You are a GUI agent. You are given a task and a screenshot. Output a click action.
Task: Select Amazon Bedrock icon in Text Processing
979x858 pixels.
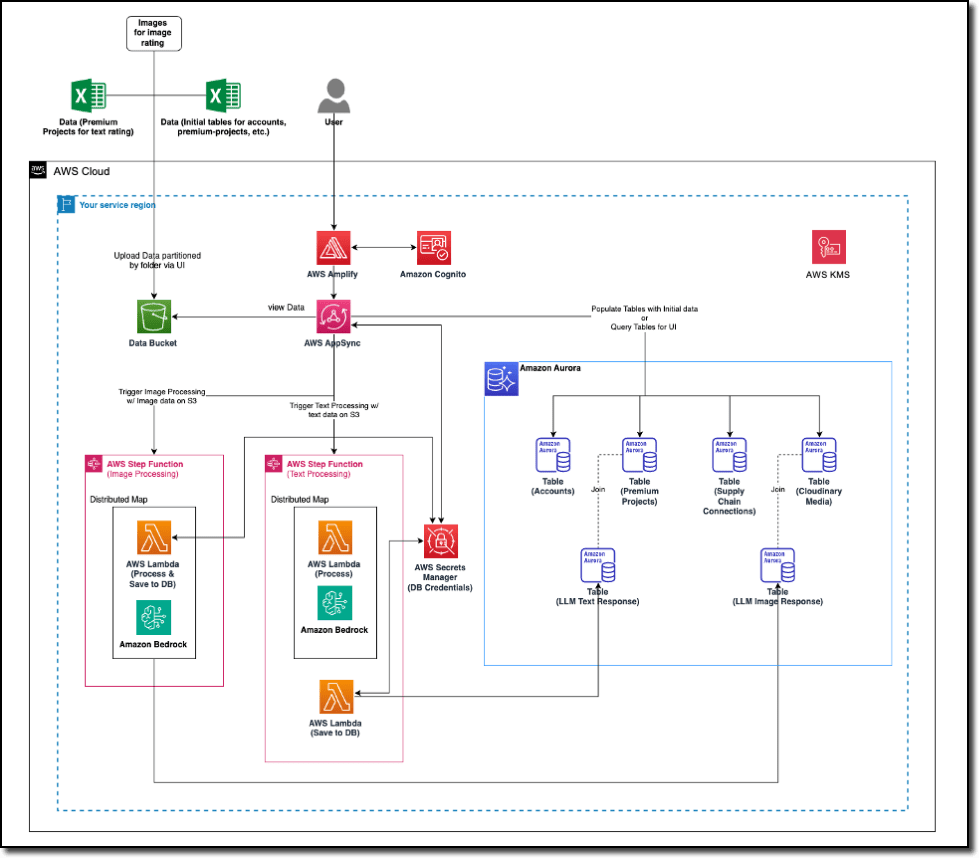click(x=334, y=603)
